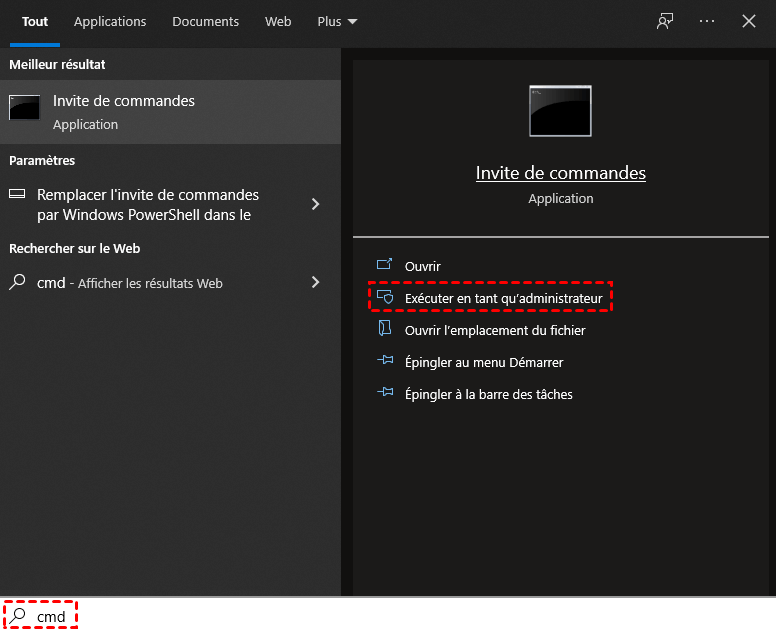Expand the PowerShell replacement setting arrow
The height and width of the screenshot is (632, 776).
tap(316, 204)
